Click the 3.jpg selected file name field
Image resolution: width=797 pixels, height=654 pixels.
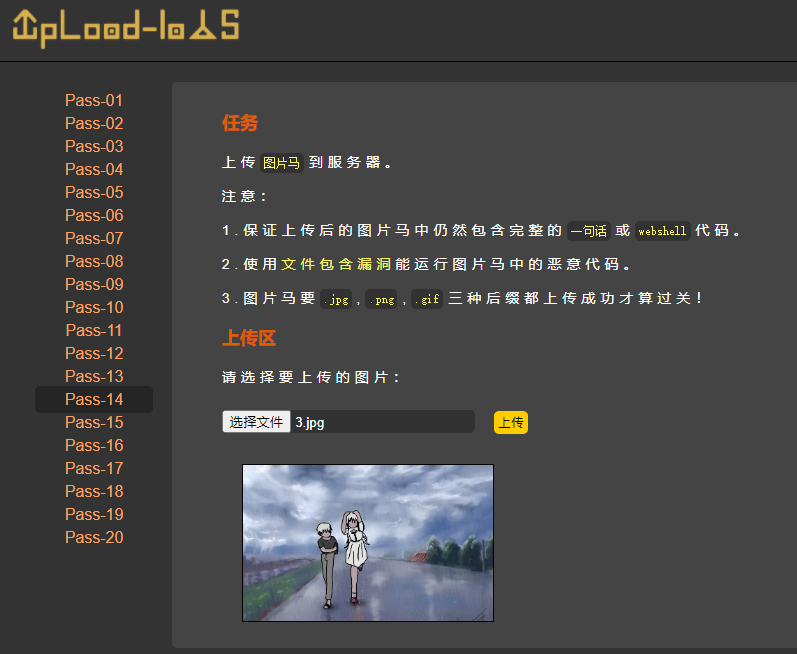pos(380,422)
